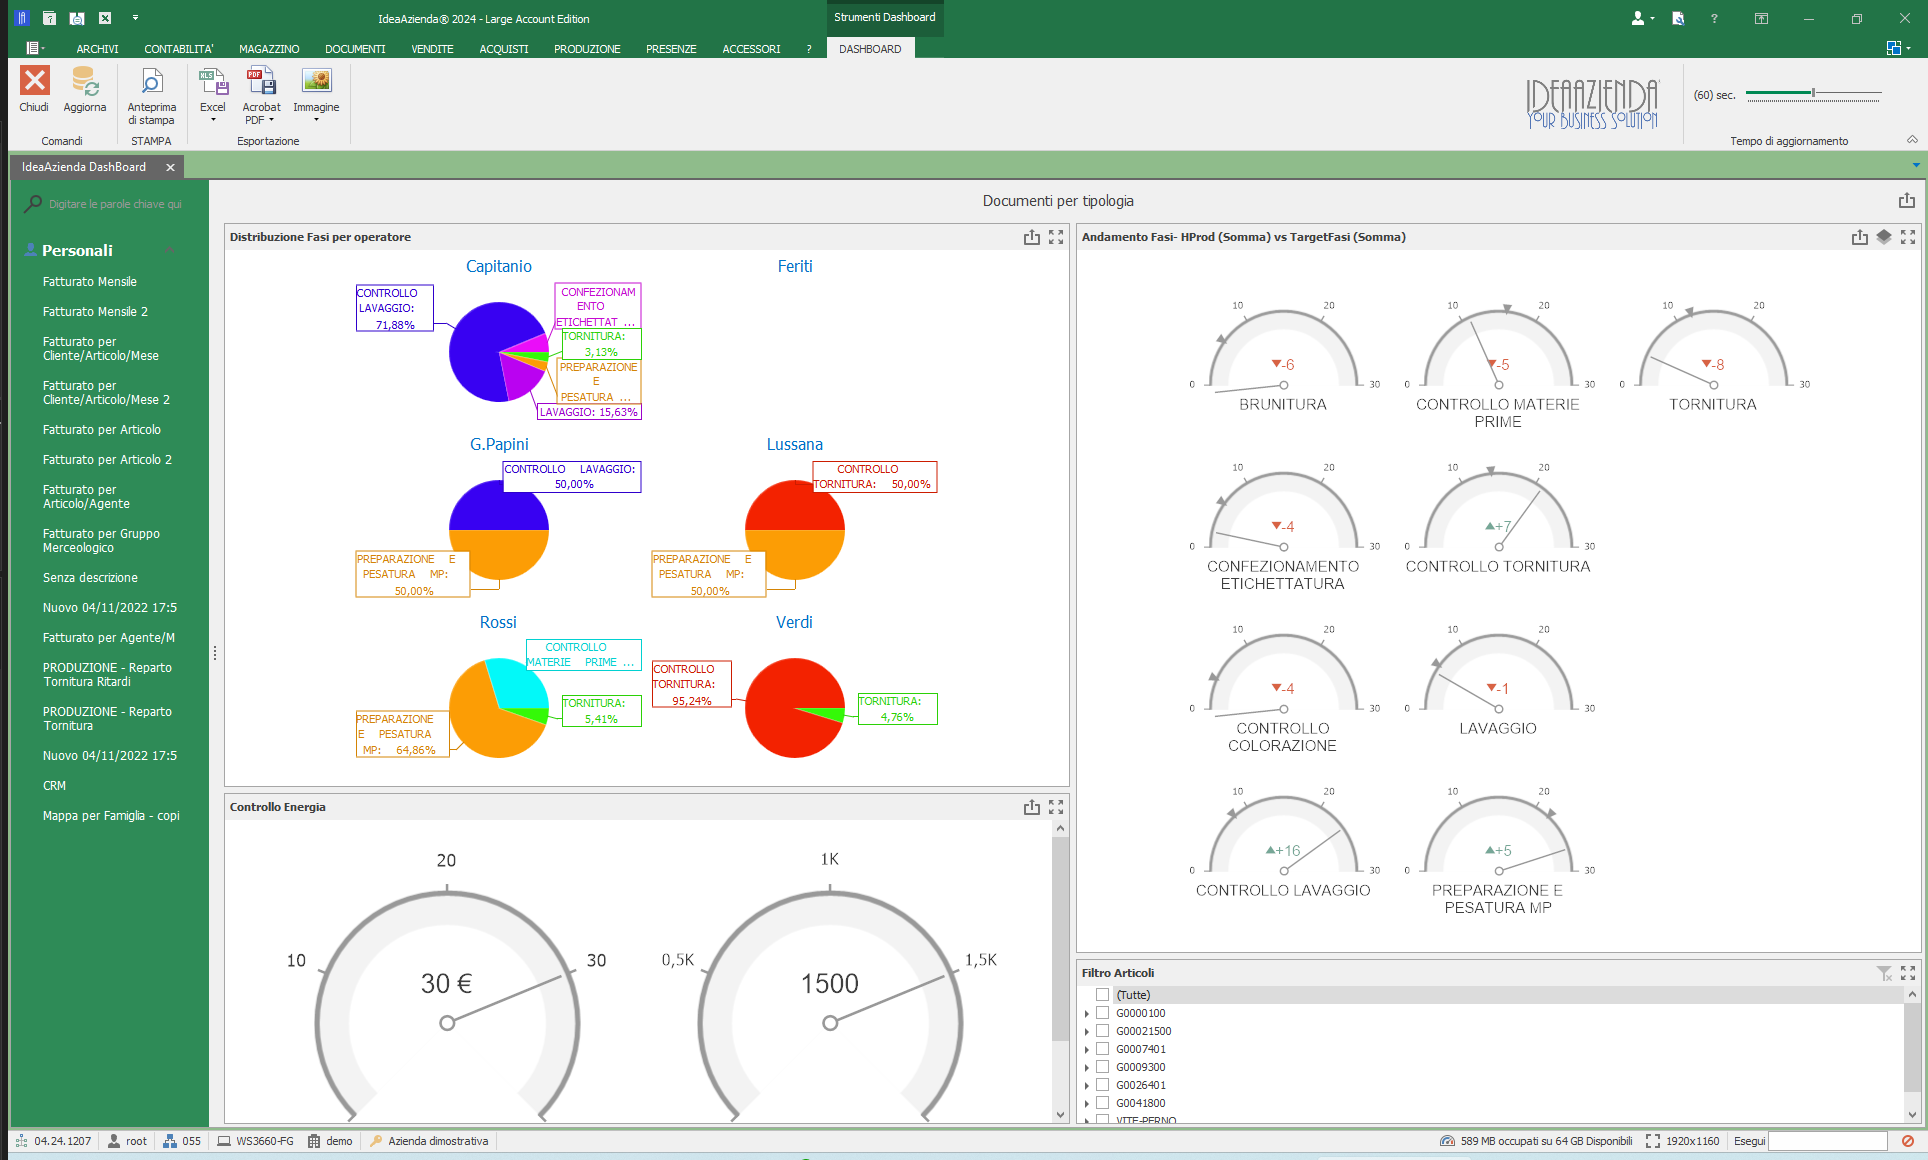Click the dashboard export icon beside Documenti per tipologia
Image resolution: width=1928 pixels, height=1160 pixels.
point(1907,201)
